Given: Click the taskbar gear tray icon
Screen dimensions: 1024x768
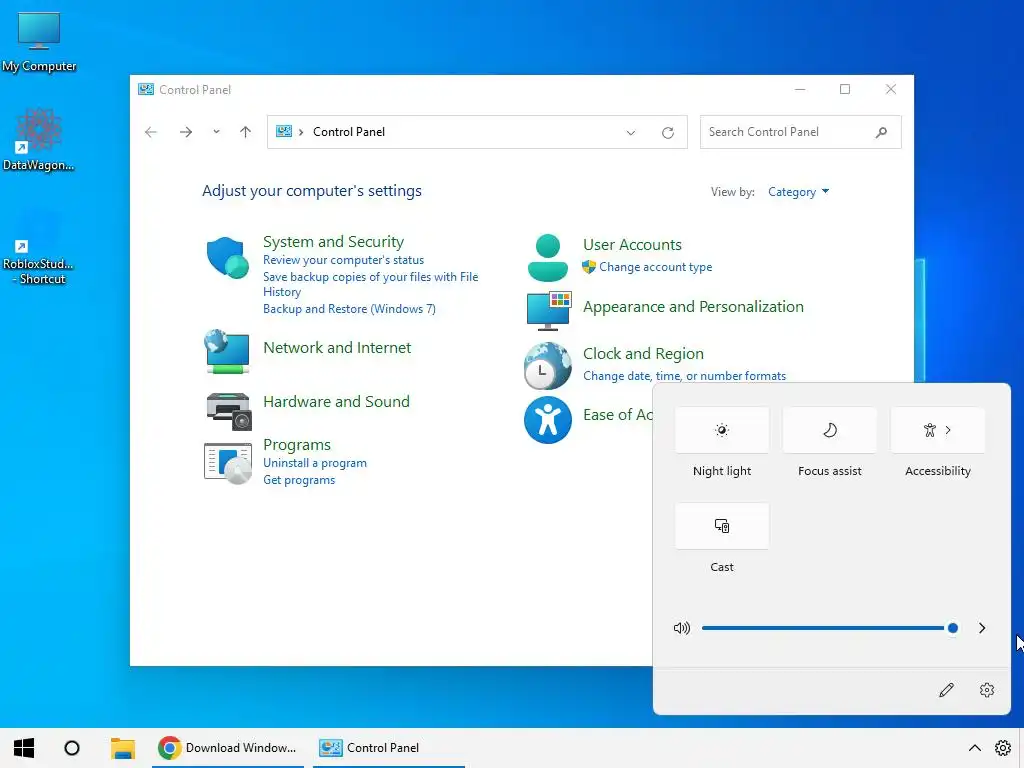Looking at the screenshot, I should 1003,748.
